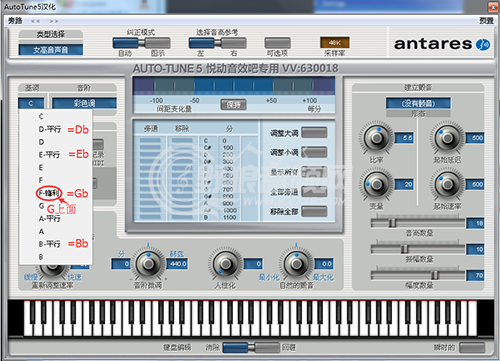Click the 440.0 赫兹 value field

177,264
